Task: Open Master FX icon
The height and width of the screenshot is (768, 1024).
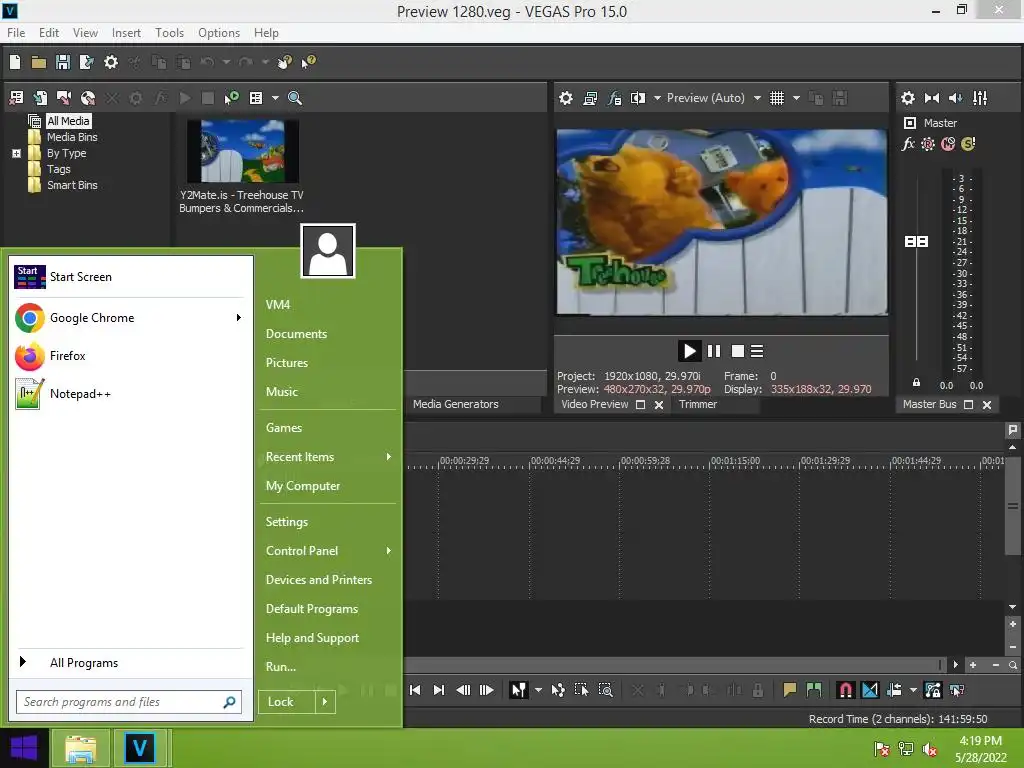Action: click(x=908, y=144)
